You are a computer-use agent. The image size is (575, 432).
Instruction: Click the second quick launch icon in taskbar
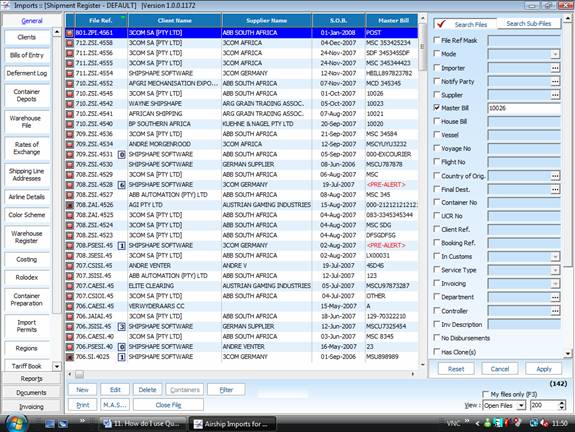[63, 424]
